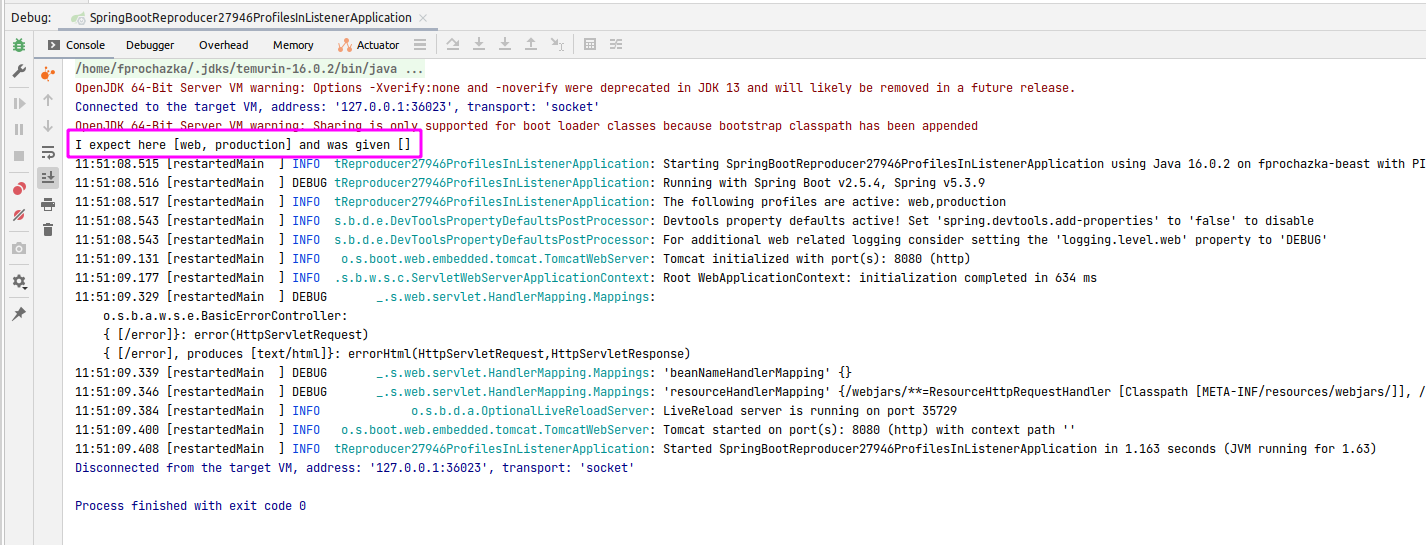Image resolution: width=1426 pixels, height=545 pixels.
Task: Click the Step Out up-arrow icon
Action: point(531,44)
